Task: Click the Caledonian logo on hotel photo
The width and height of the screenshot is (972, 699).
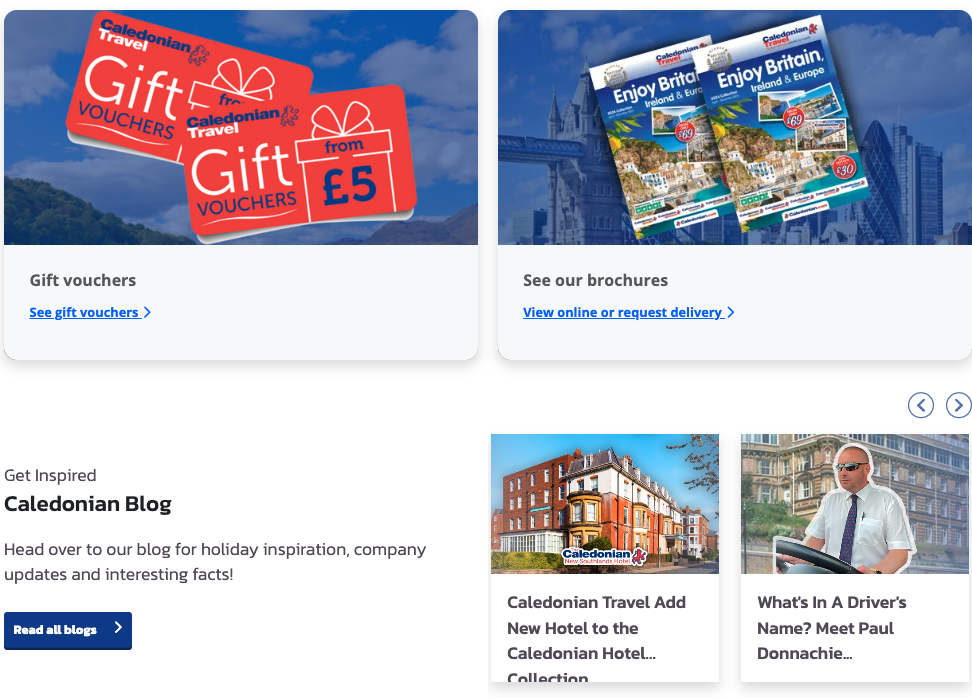Action: tap(604, 555)
